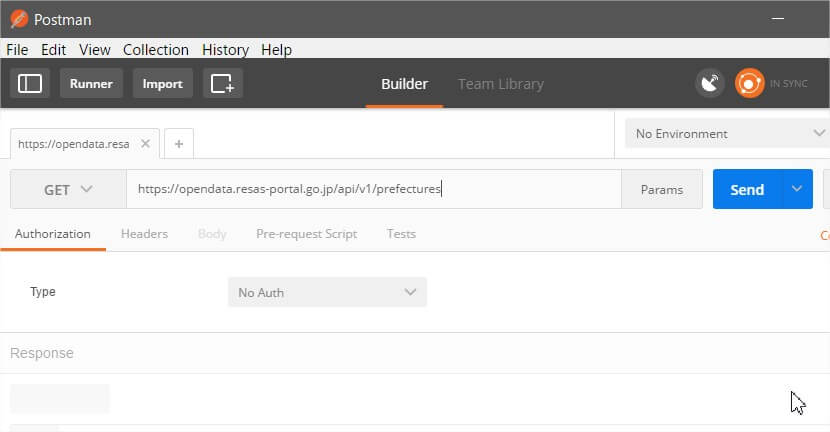Select the Body tab
Screen dimensions: 830x432
tap(212, 234)
